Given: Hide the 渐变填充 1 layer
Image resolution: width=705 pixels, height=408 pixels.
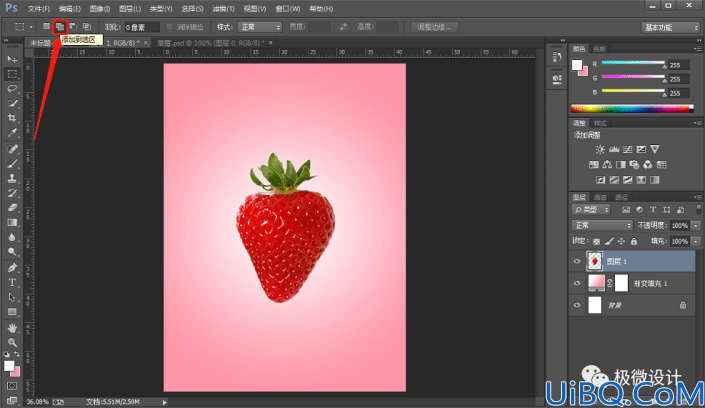Looking at the screenshot, I should pyautogui.click(x=577, y=283).
